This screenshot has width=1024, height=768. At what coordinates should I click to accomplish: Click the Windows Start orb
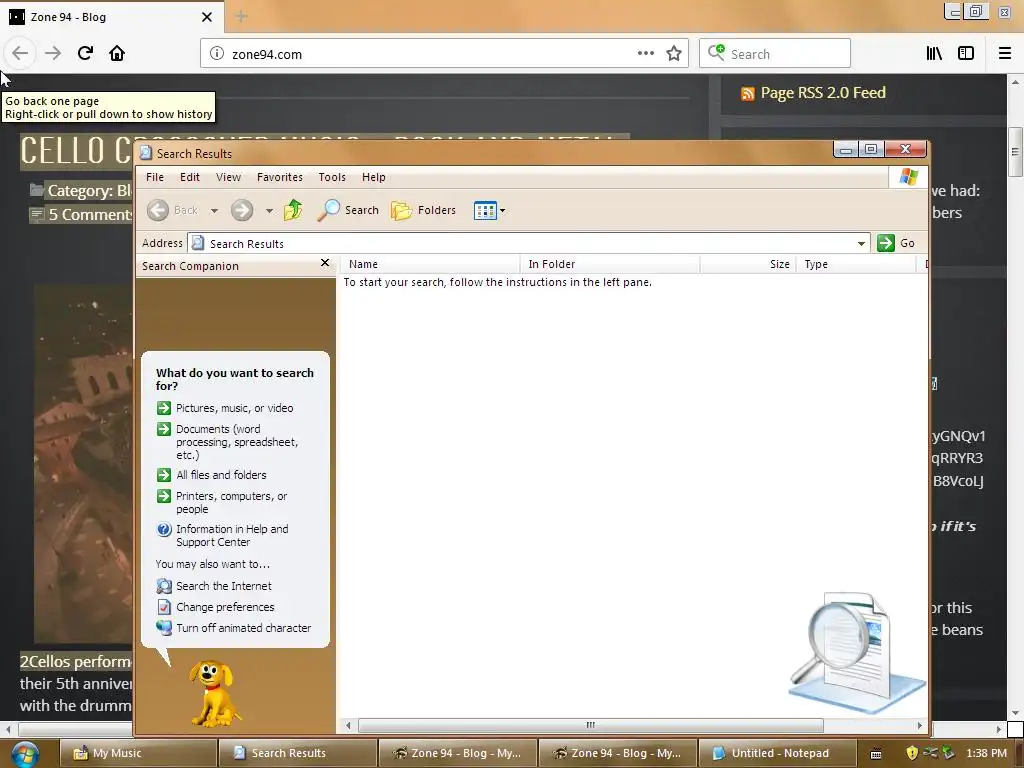(25, 754)
